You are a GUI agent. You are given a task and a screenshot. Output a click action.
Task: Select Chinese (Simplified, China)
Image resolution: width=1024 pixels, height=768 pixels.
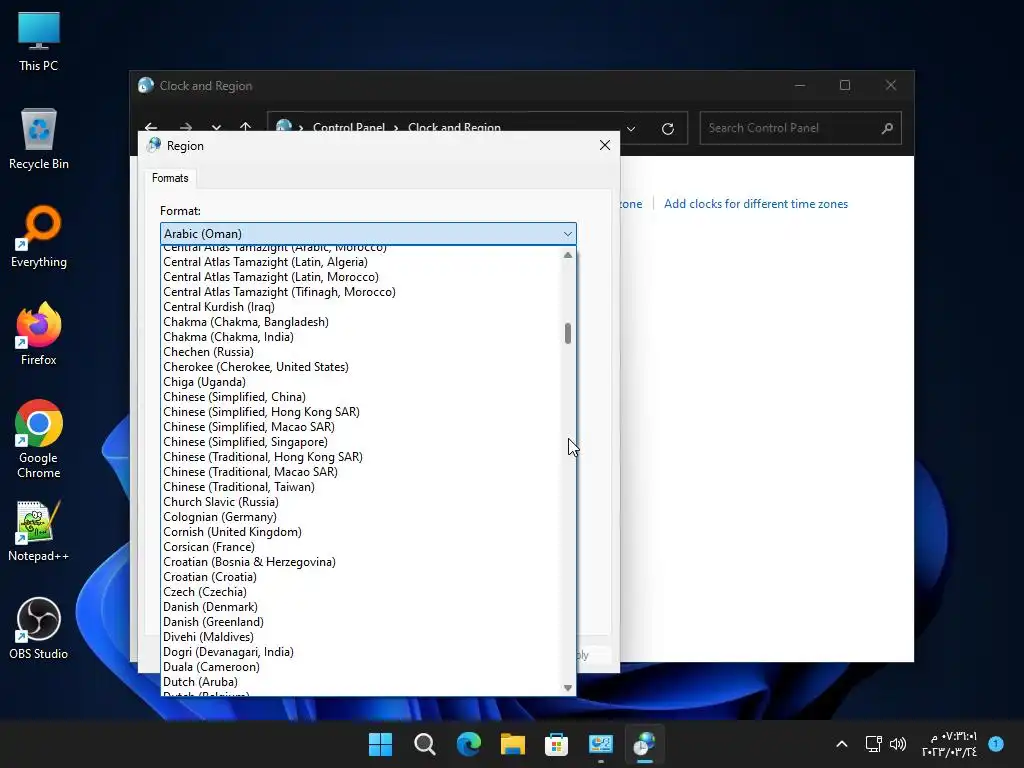tap(361, 397)
